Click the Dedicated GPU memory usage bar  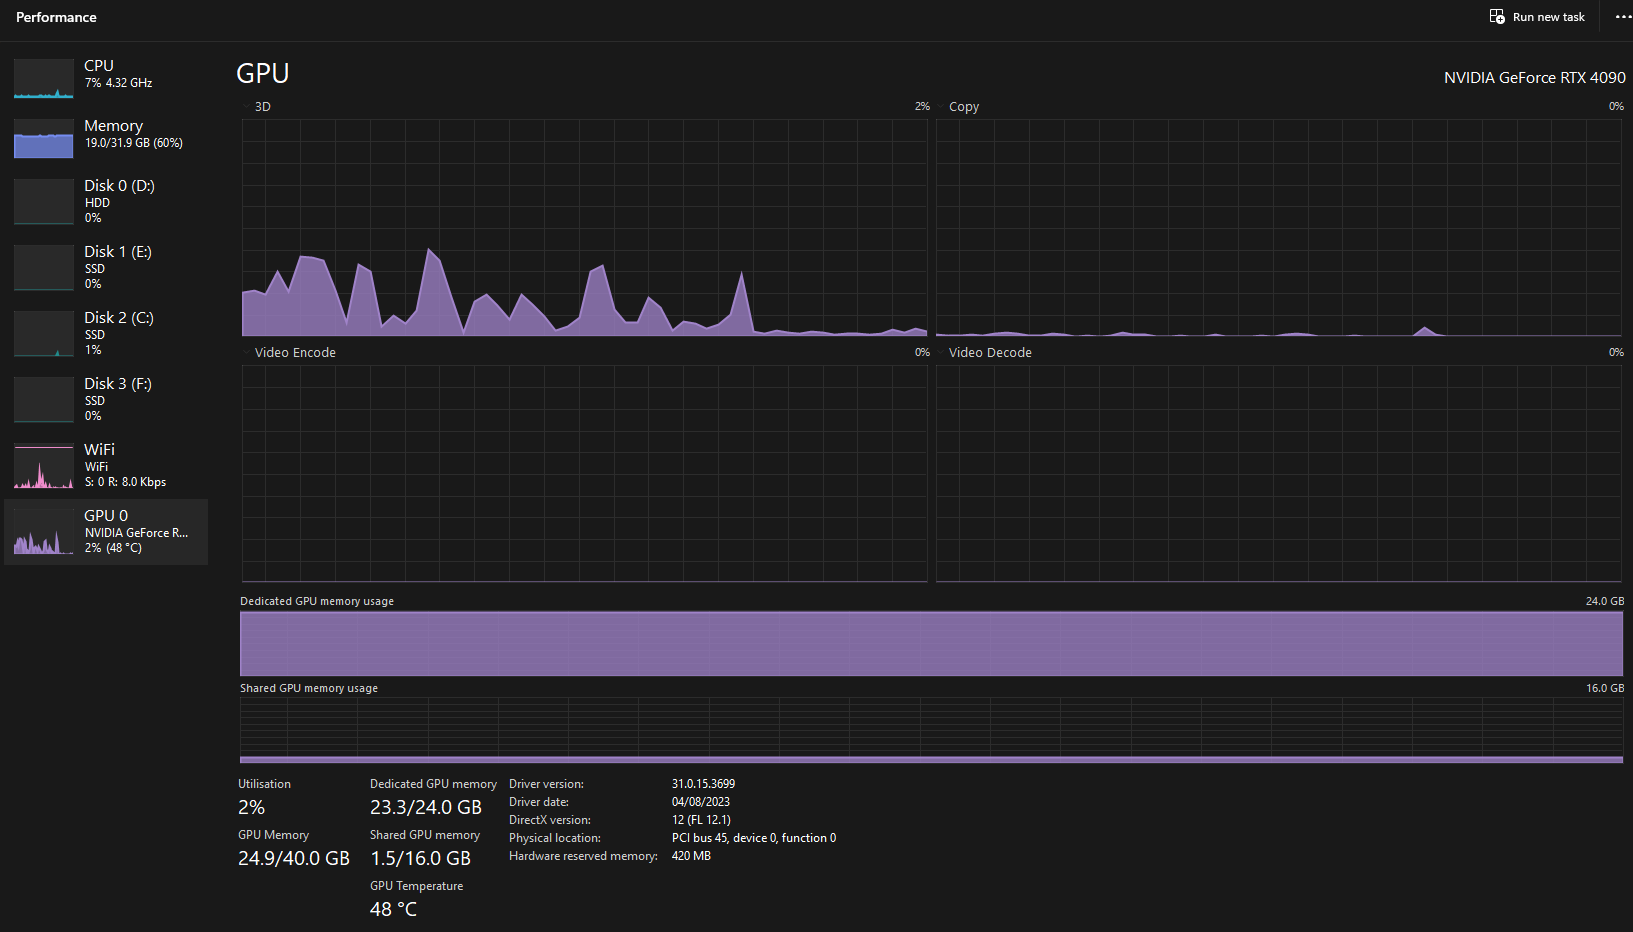click(x=930, y=643)
